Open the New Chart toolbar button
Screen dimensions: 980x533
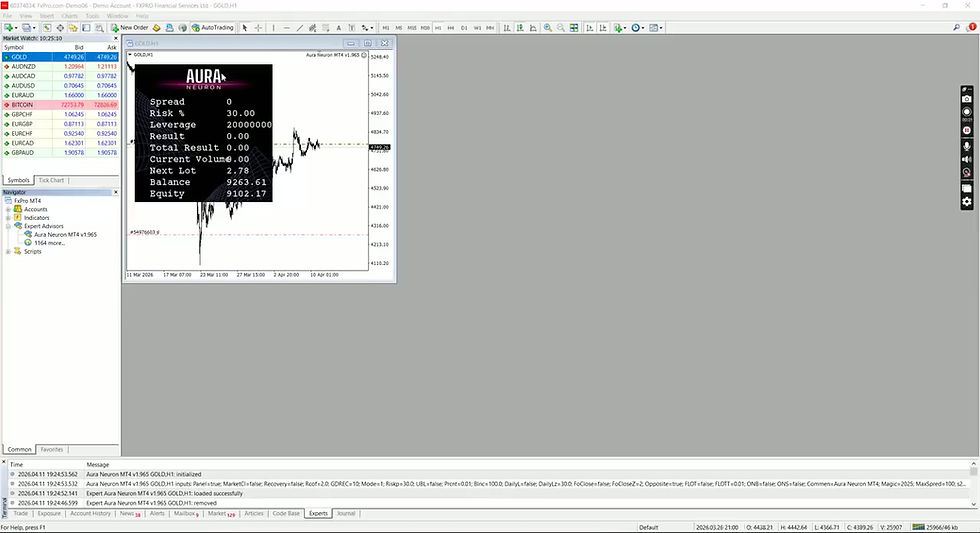(x=10, y=27)
